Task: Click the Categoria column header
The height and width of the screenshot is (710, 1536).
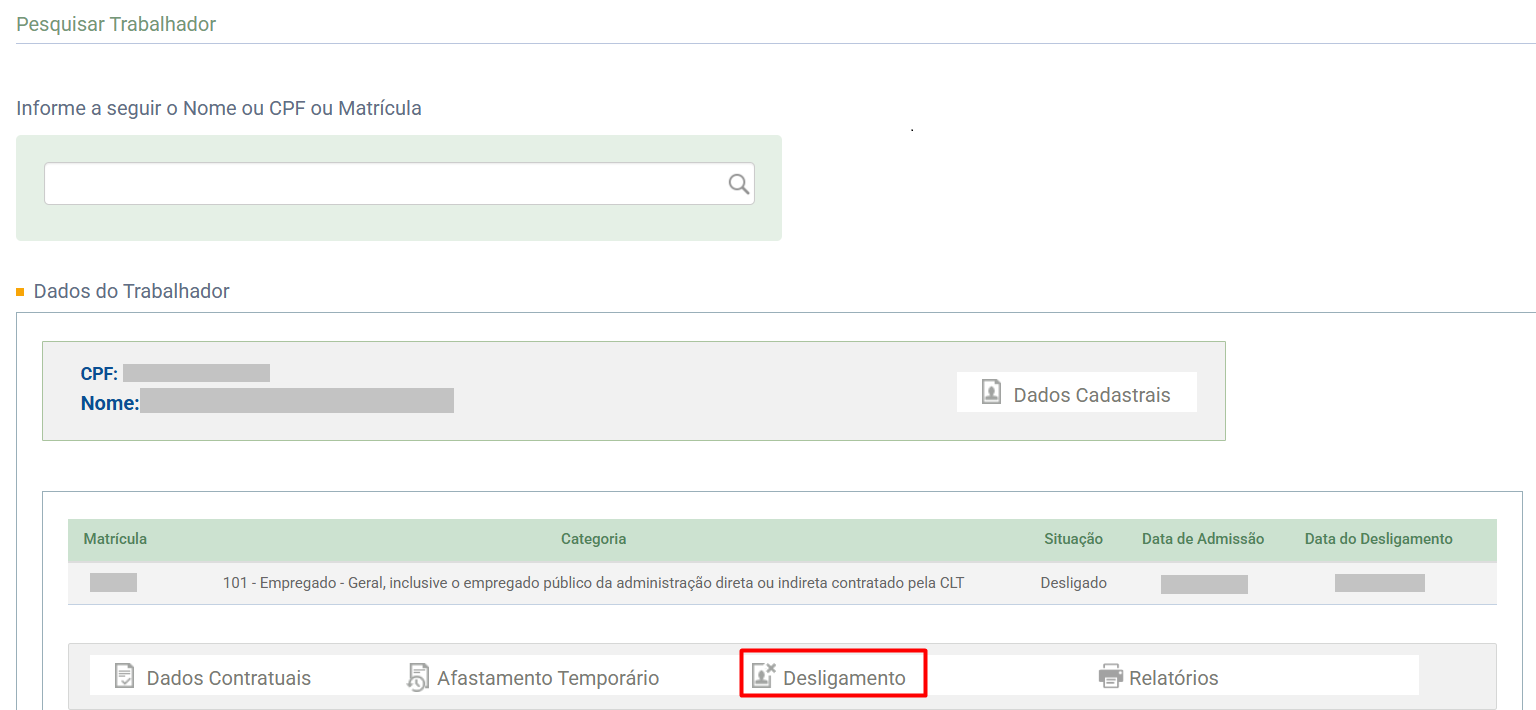Action: click(x=594, y=539)
